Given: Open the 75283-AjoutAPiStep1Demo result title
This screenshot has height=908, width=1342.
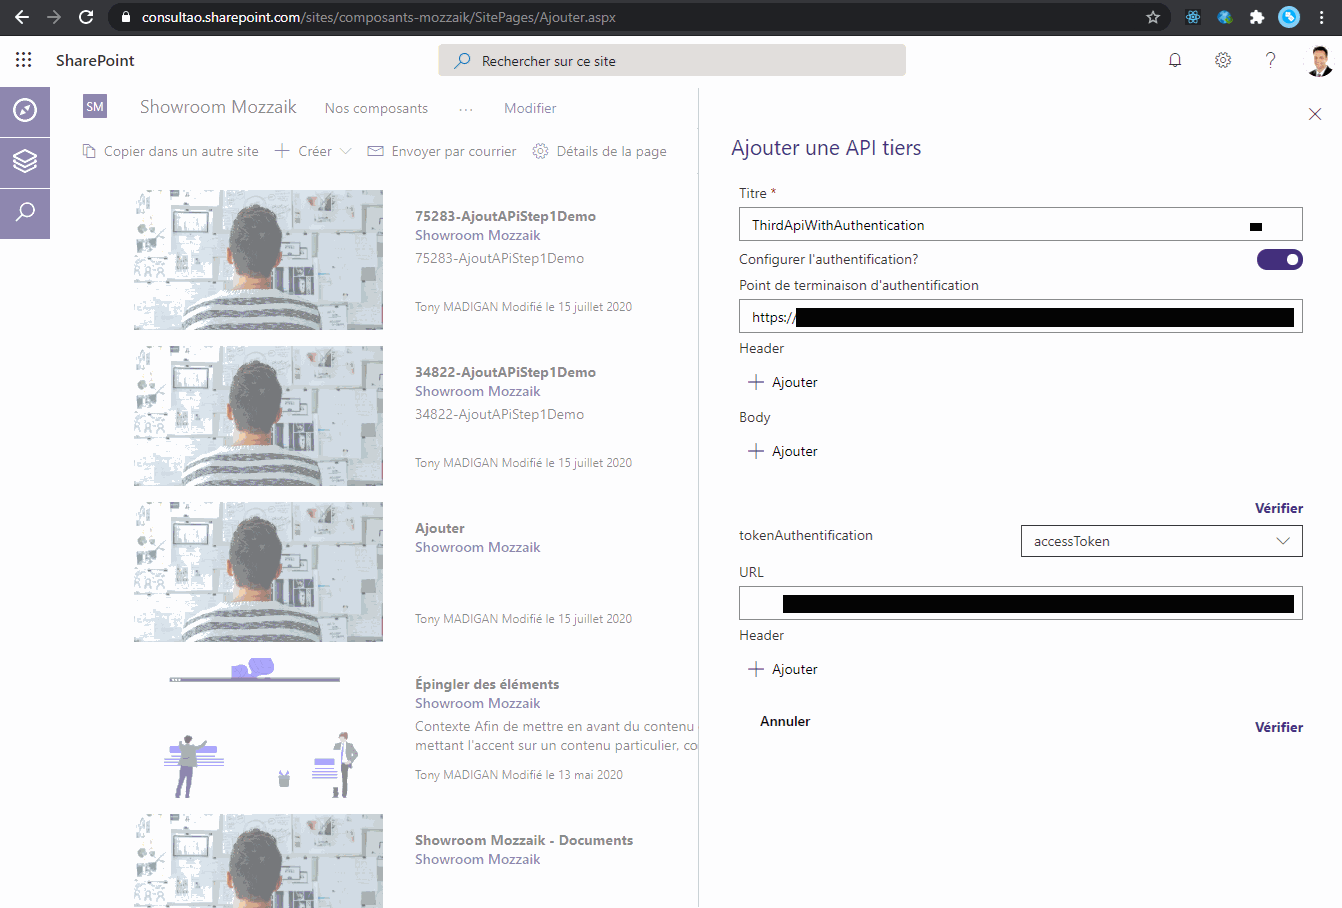Looking at the screenshot, I should tap(505, 216).
